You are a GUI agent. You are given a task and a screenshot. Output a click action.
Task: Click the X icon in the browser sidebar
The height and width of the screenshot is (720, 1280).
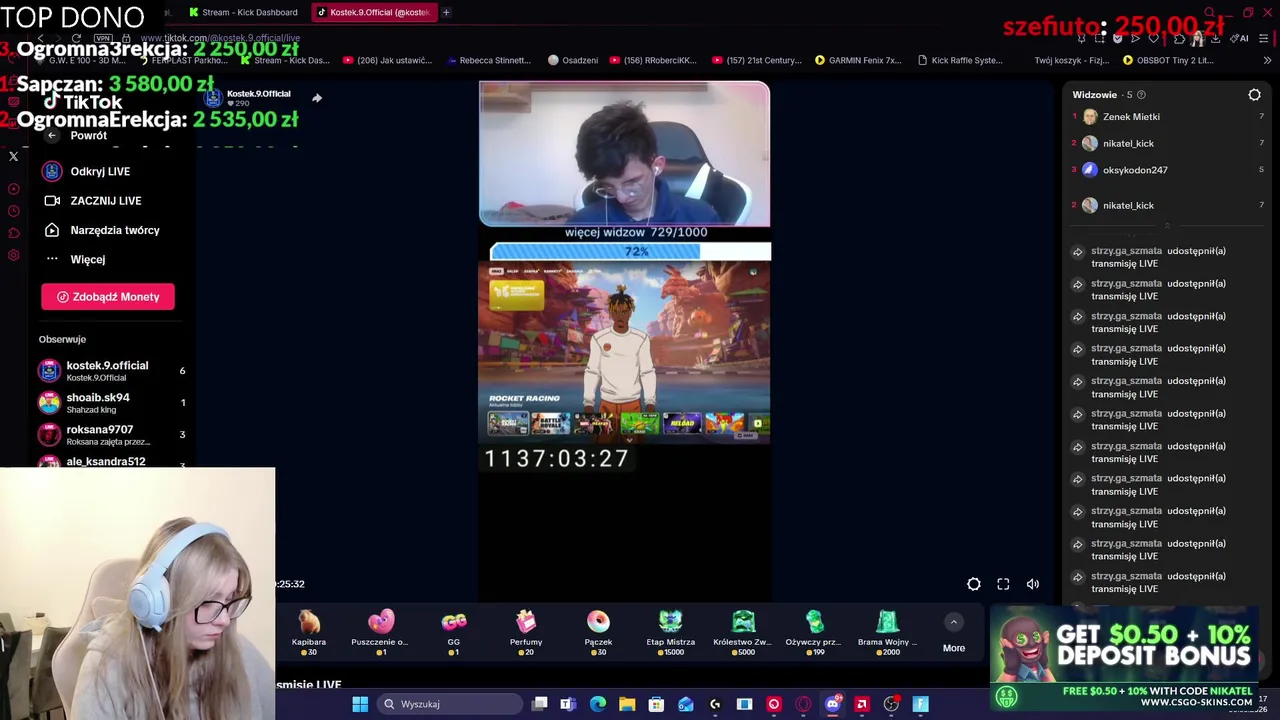(x=13, y=156)
